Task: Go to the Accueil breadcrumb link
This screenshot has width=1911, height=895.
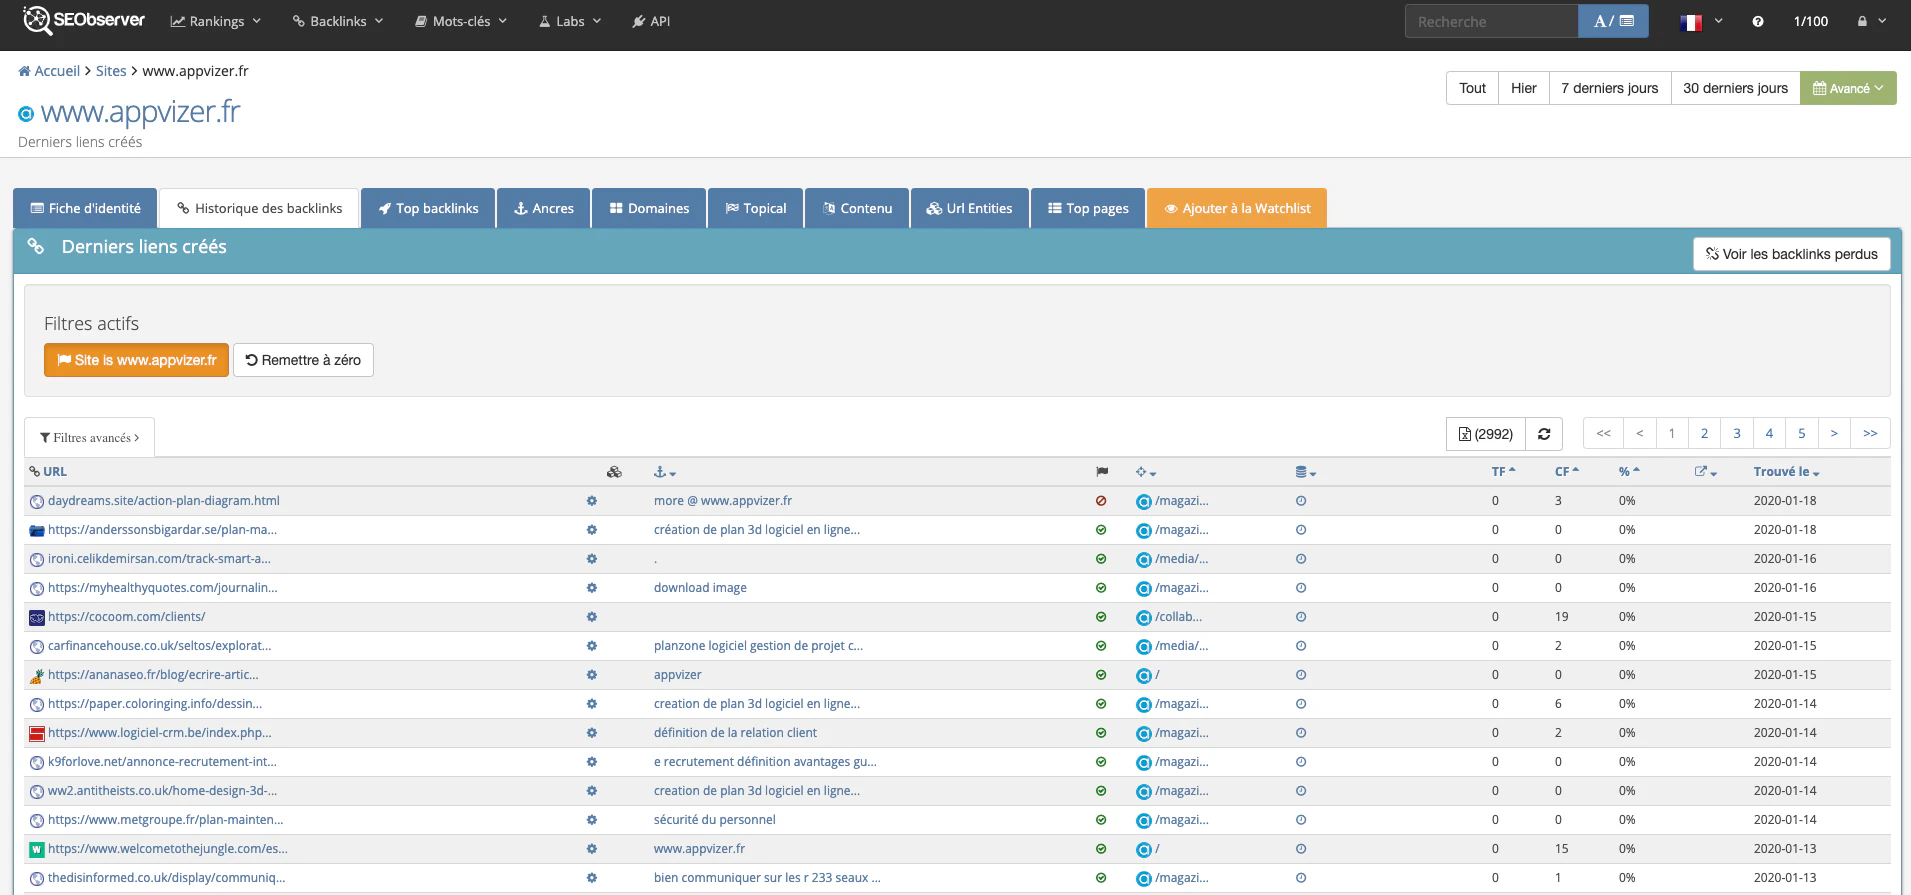Action: tap(49, 71)
